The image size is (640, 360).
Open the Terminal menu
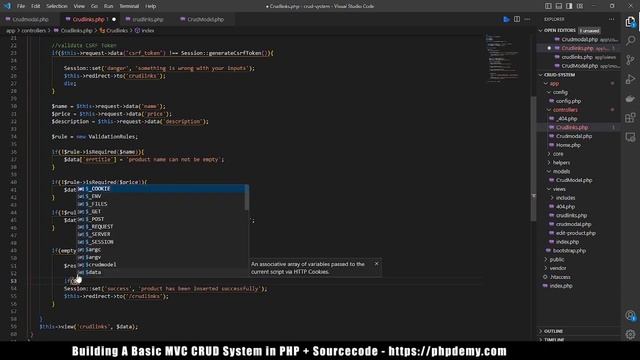129,6
